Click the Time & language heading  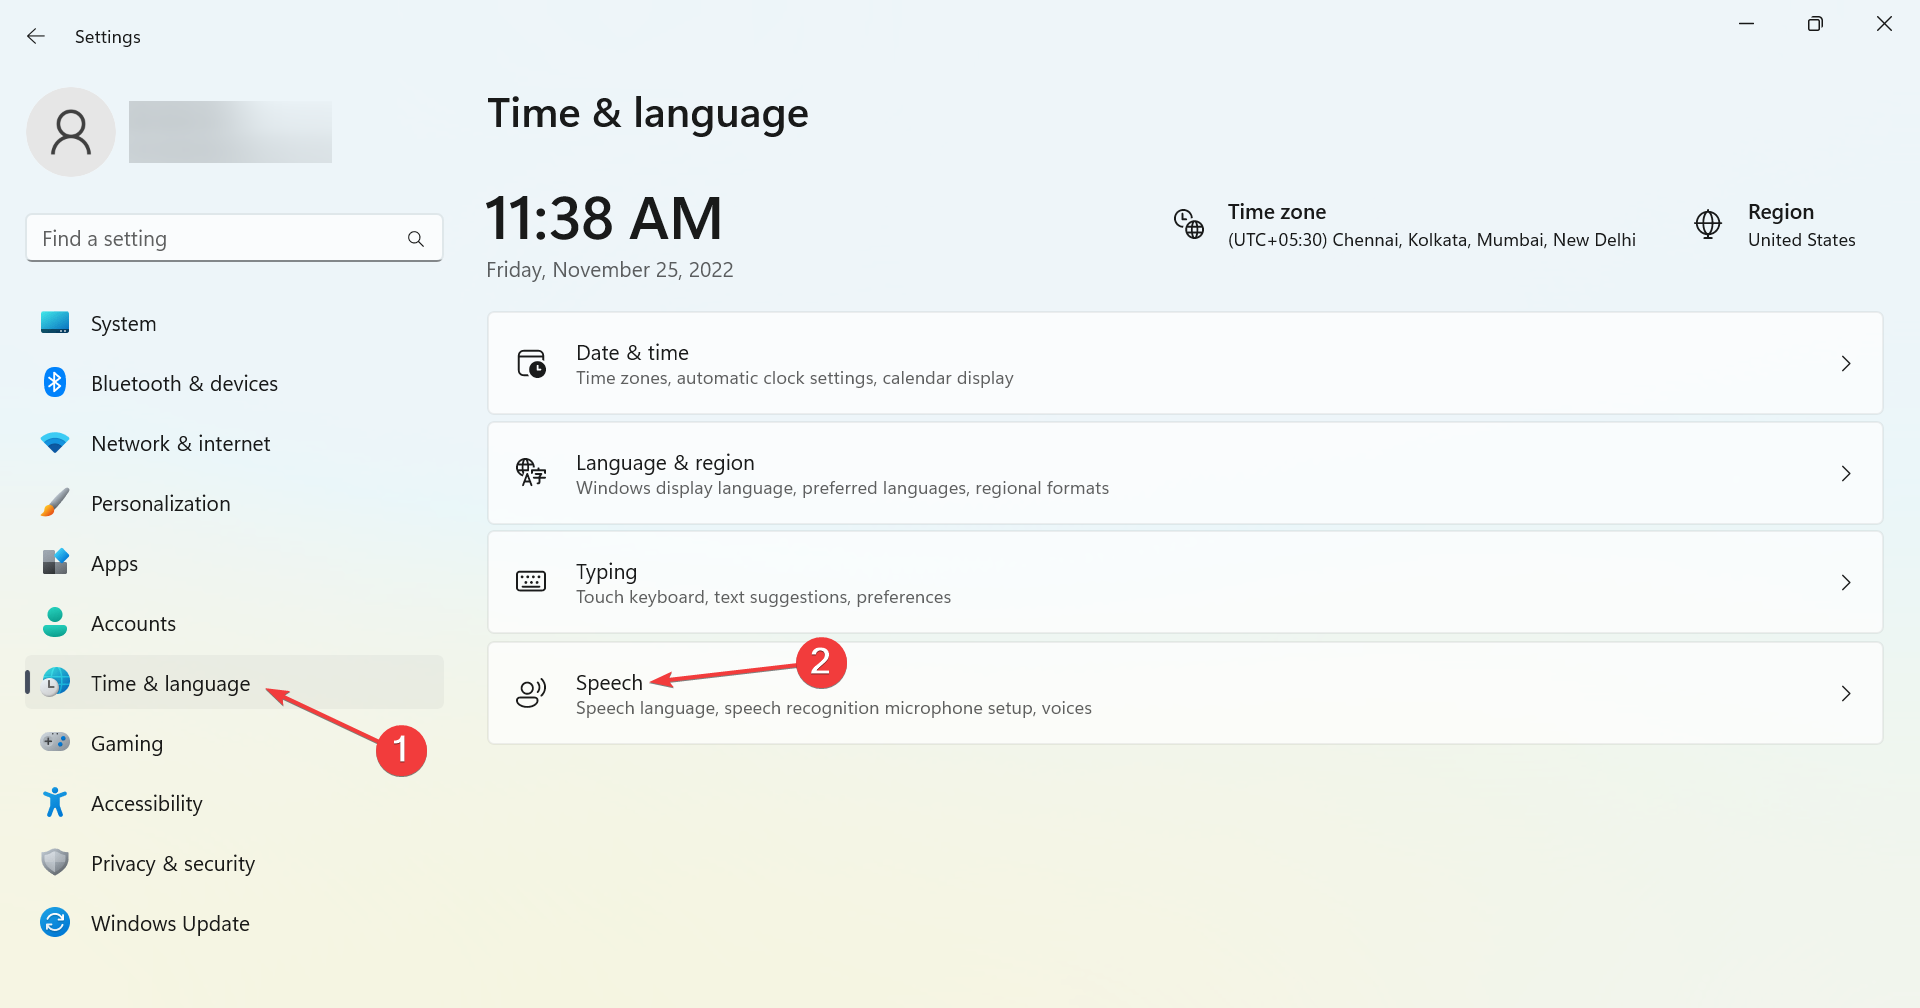click(647, 113)
